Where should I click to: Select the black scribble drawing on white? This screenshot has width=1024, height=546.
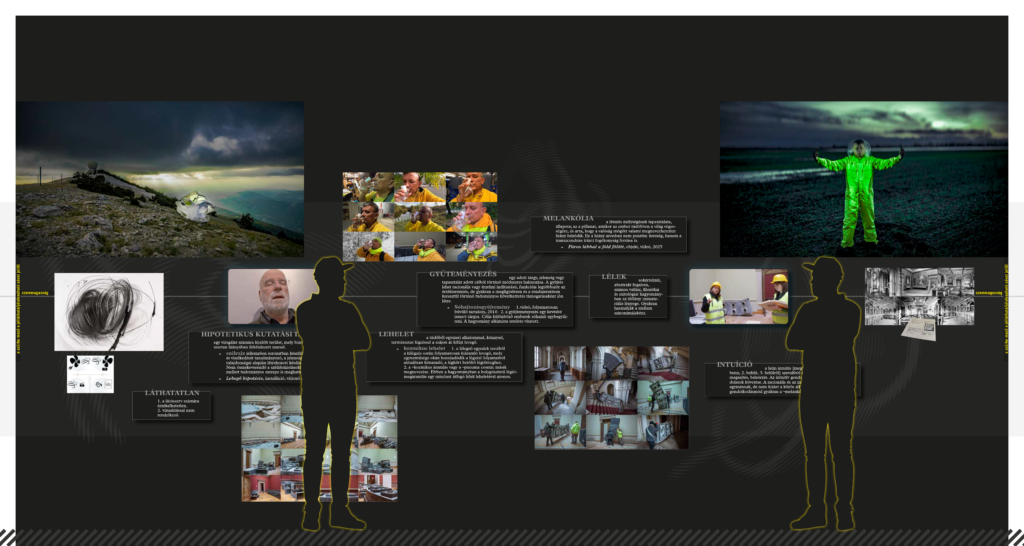tap(108, 312)
